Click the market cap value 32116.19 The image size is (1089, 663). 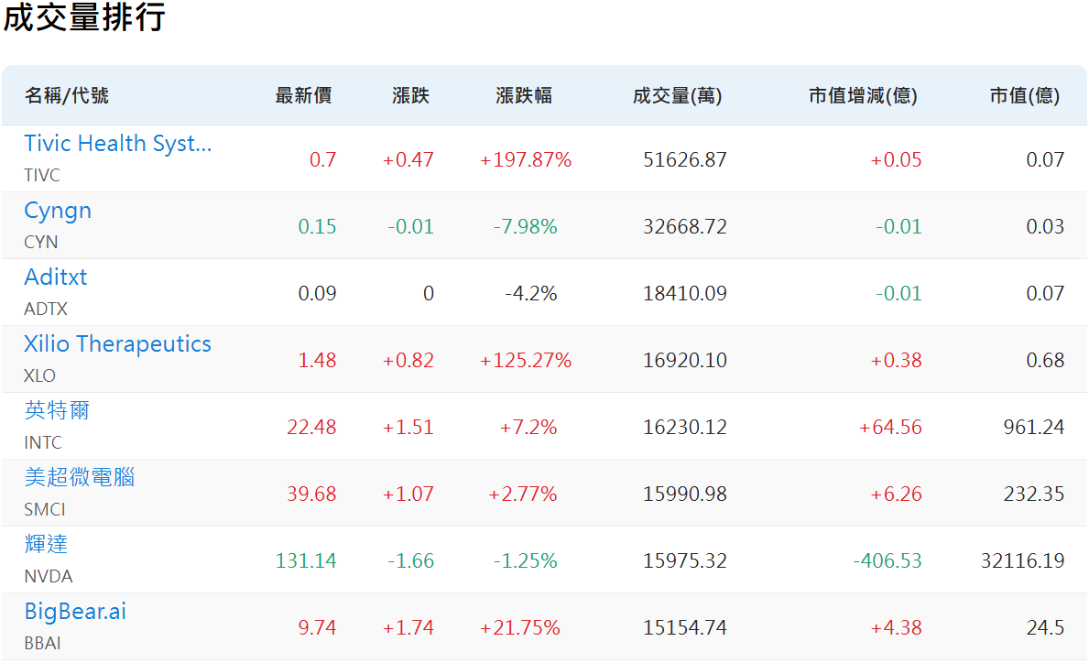click(x=1022, y=560)
